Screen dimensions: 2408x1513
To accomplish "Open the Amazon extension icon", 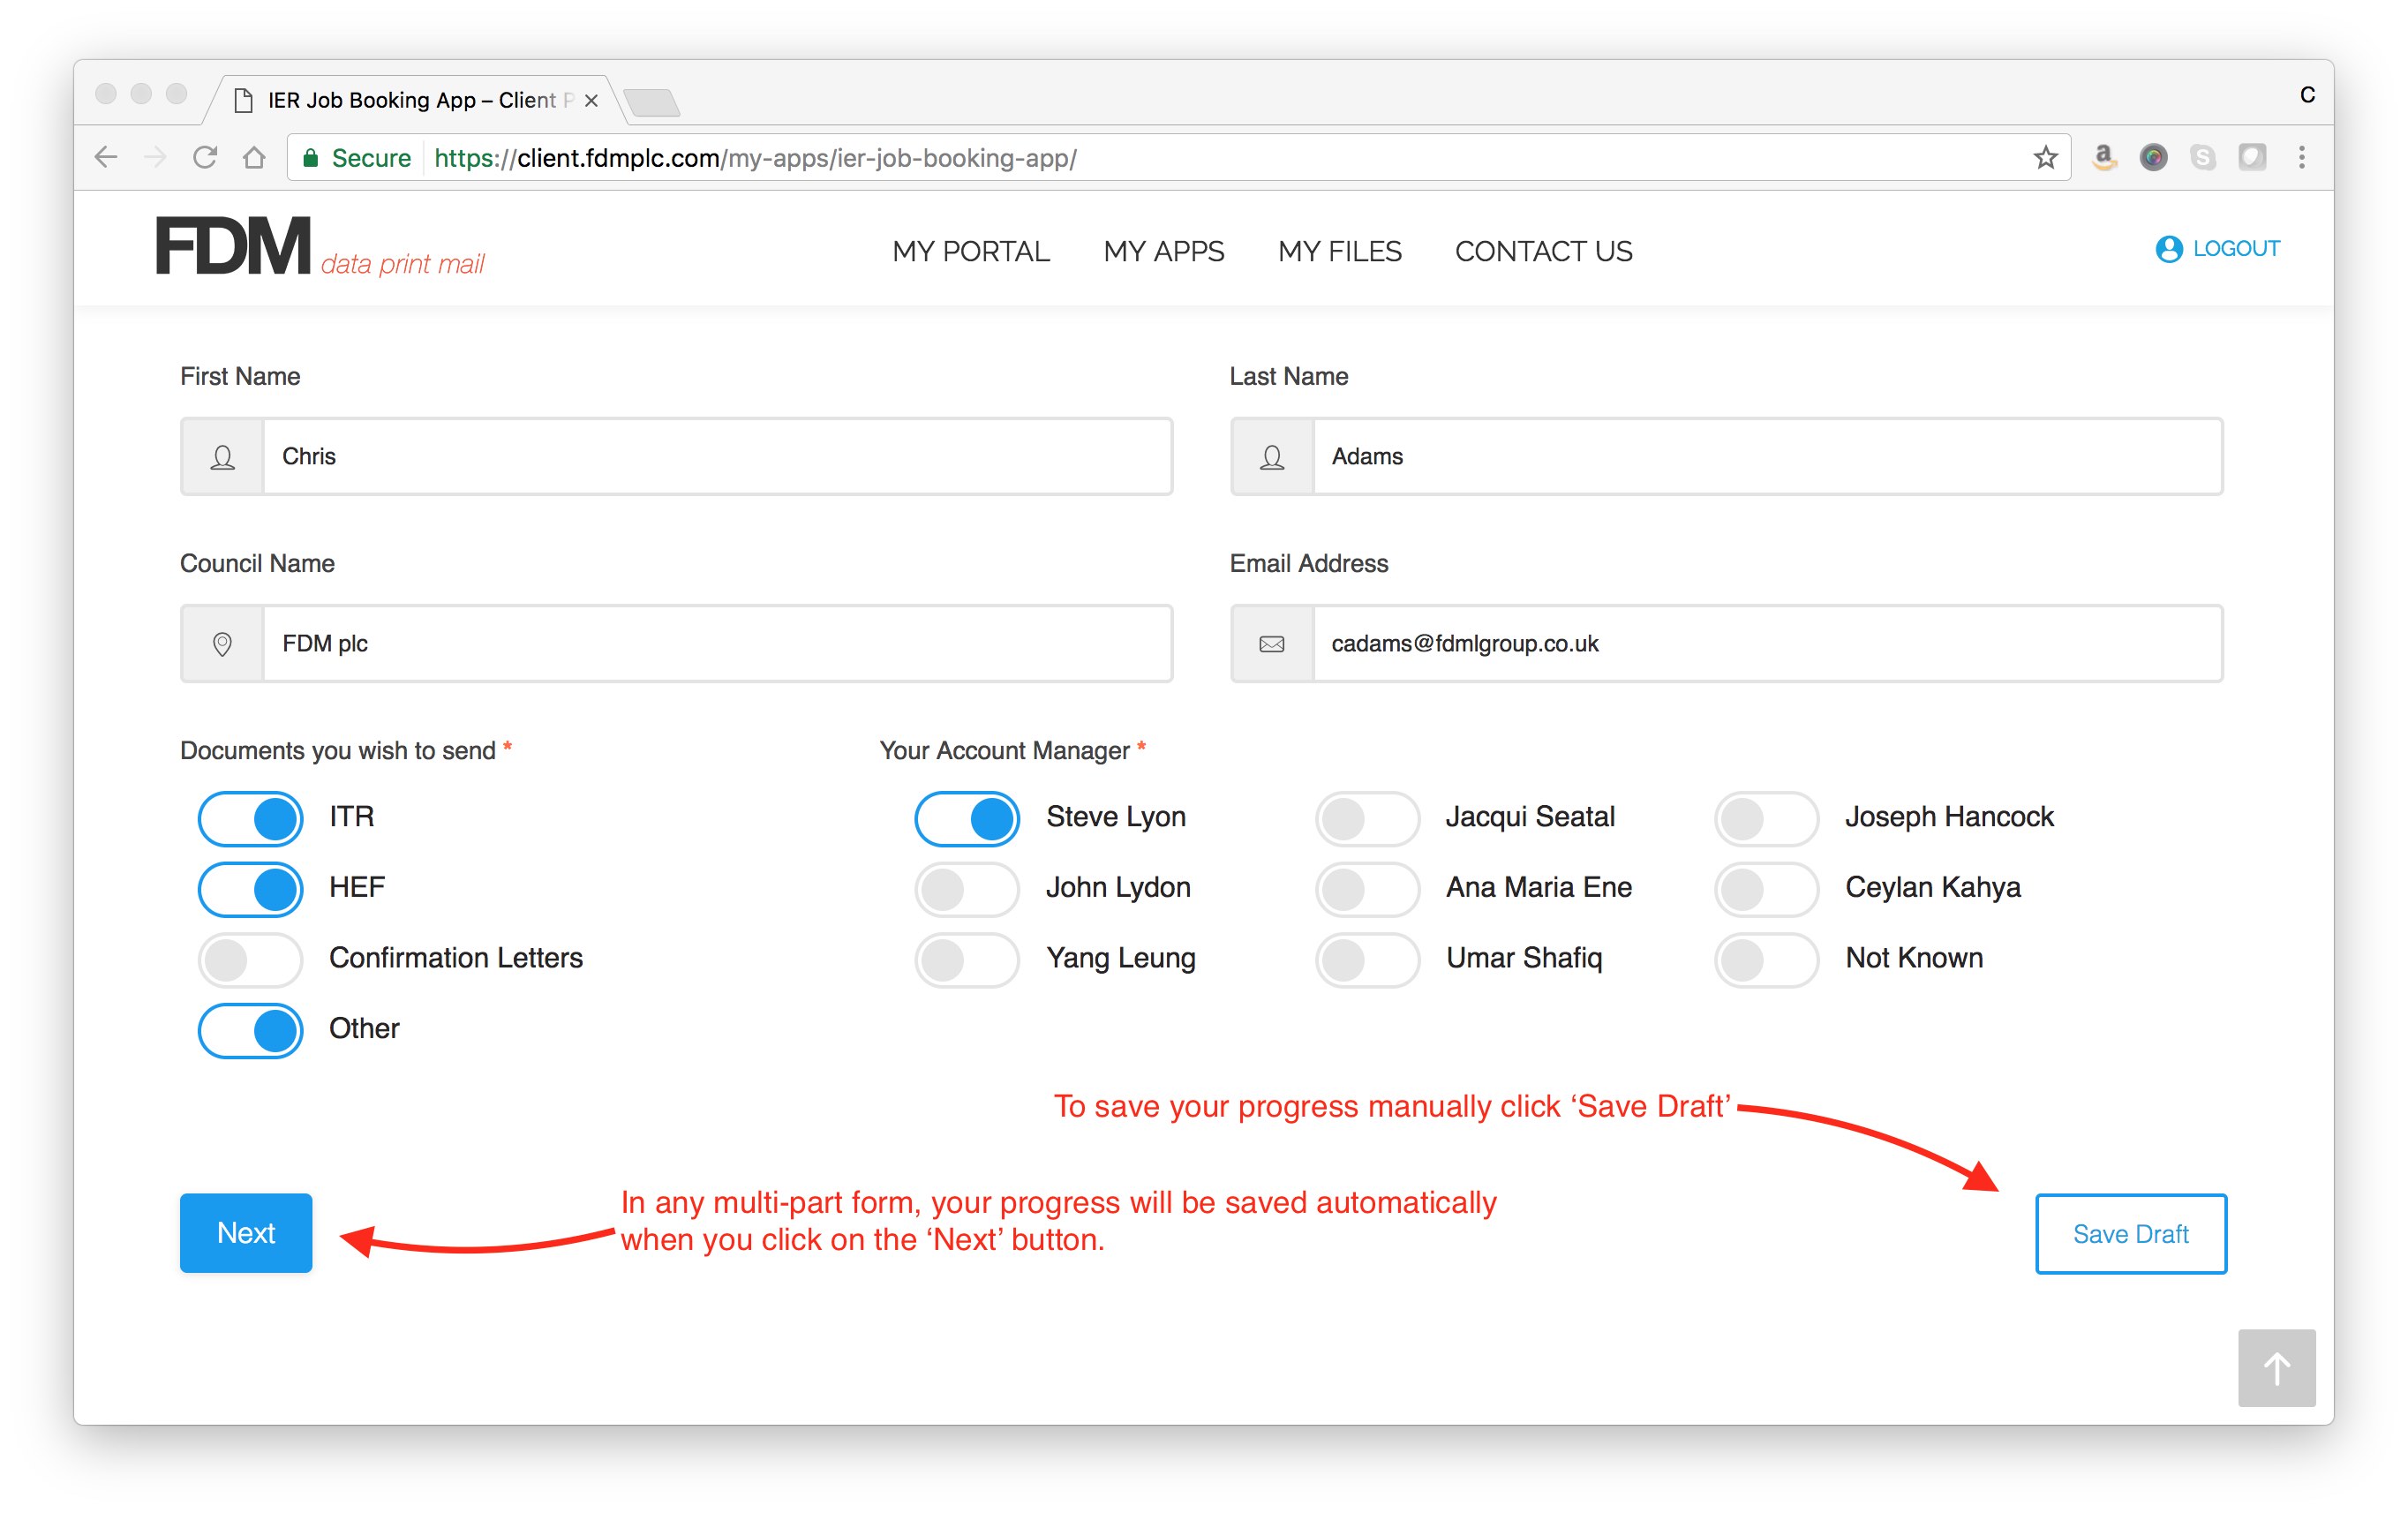I will (x=2104, y=157).
